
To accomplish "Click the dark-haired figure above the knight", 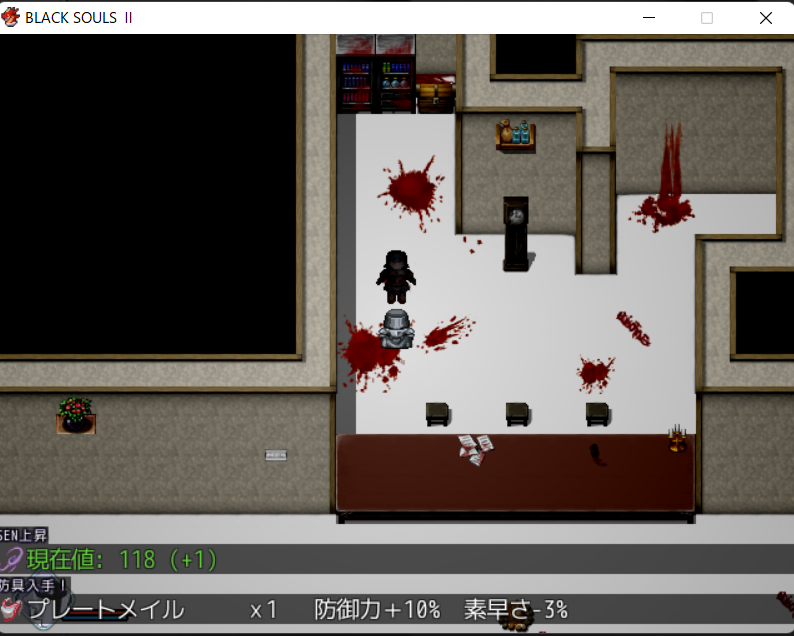I will pos(396,276).
